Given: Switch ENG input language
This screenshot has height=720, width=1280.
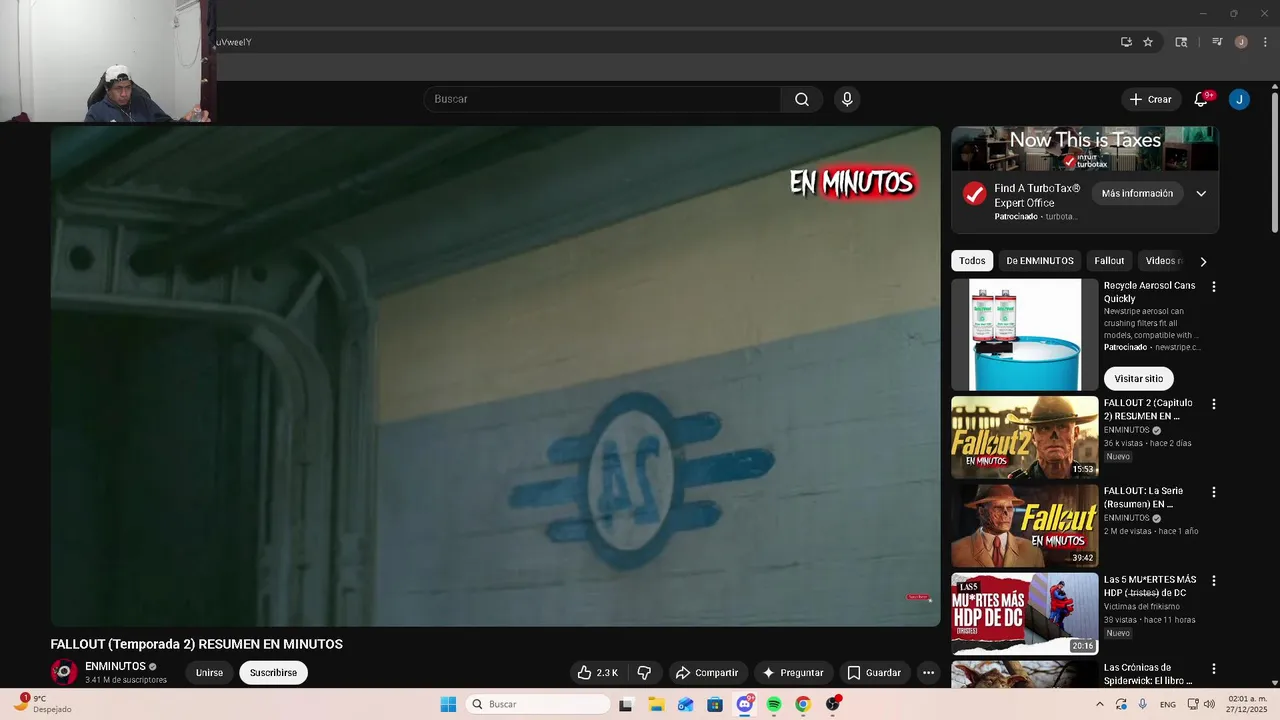Looking at the screenshot, I should tap(1168, 704).
